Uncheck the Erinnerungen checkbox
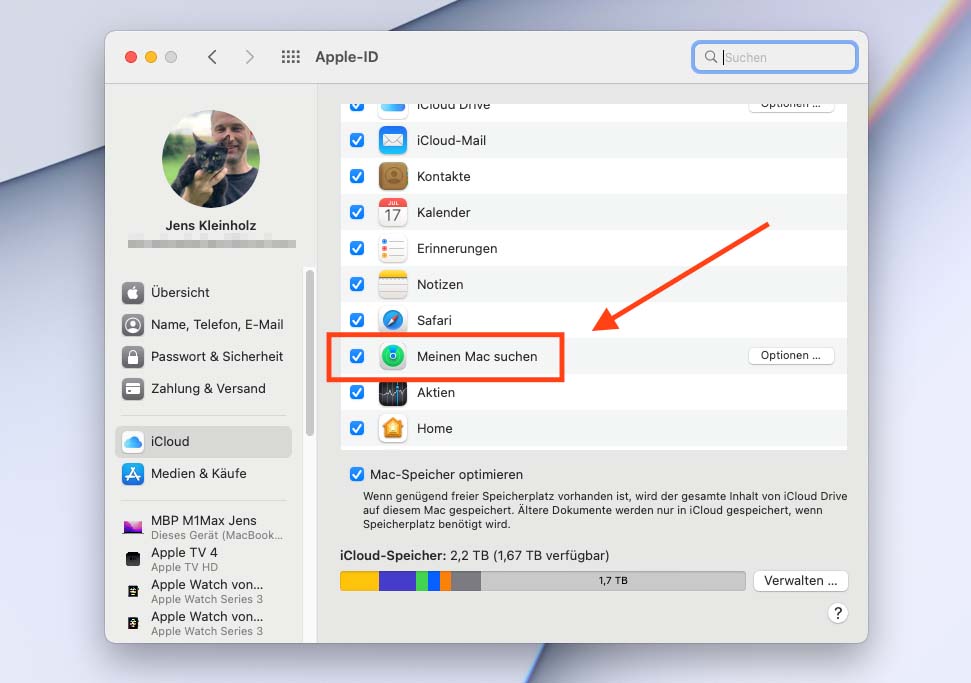Screen dimensions: 971x683 [357, 248]
